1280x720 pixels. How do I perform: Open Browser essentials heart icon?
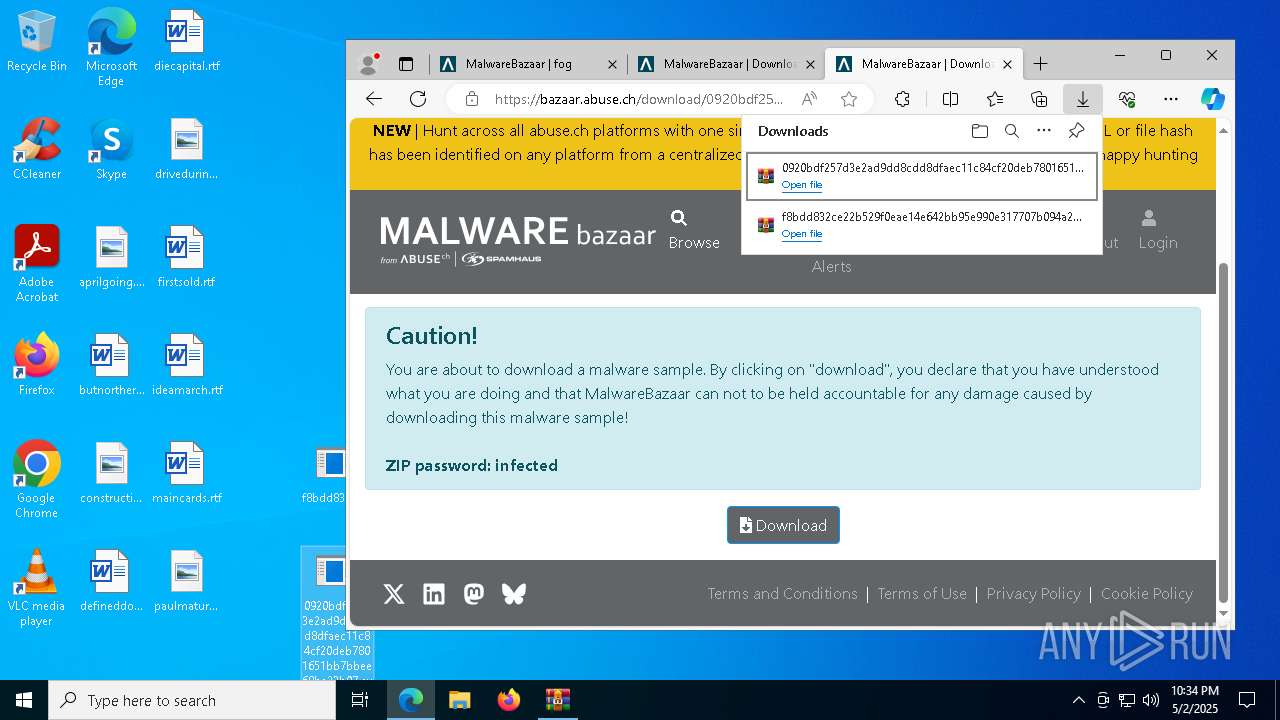[x=1127, y=99]
